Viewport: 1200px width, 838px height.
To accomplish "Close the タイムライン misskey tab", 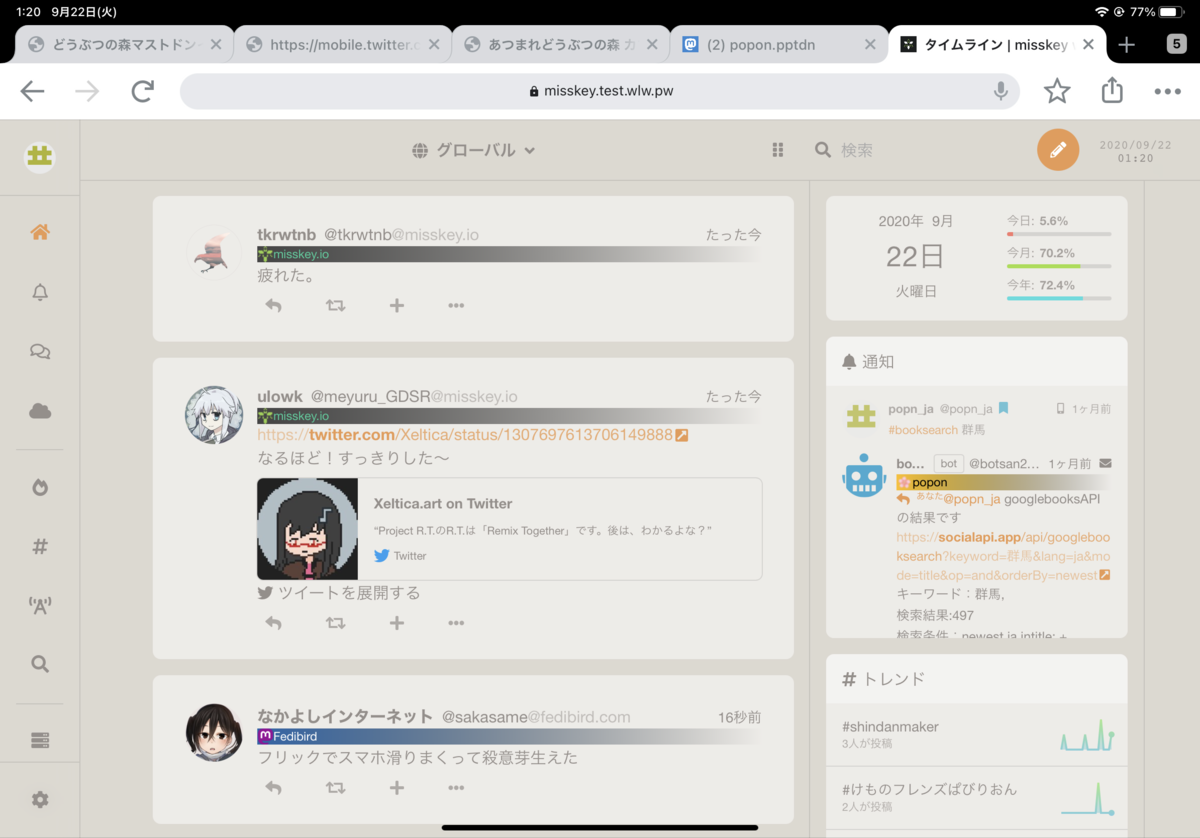I will point(1089,44).
